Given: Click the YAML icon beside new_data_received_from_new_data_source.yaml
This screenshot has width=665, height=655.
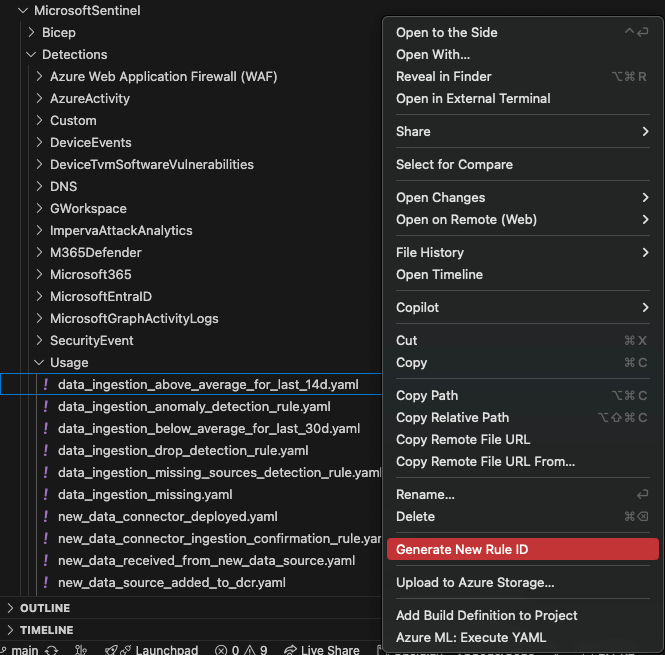Looking at the screenshot, I should [46, 560].
